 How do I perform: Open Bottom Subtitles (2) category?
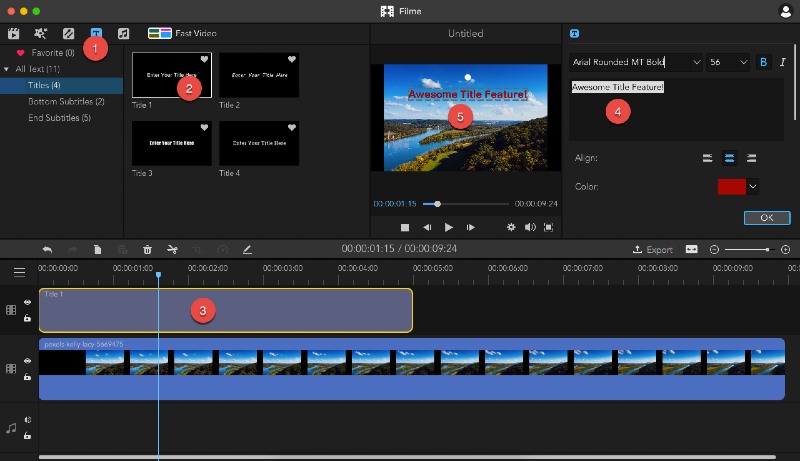click(x=66, y=101)
